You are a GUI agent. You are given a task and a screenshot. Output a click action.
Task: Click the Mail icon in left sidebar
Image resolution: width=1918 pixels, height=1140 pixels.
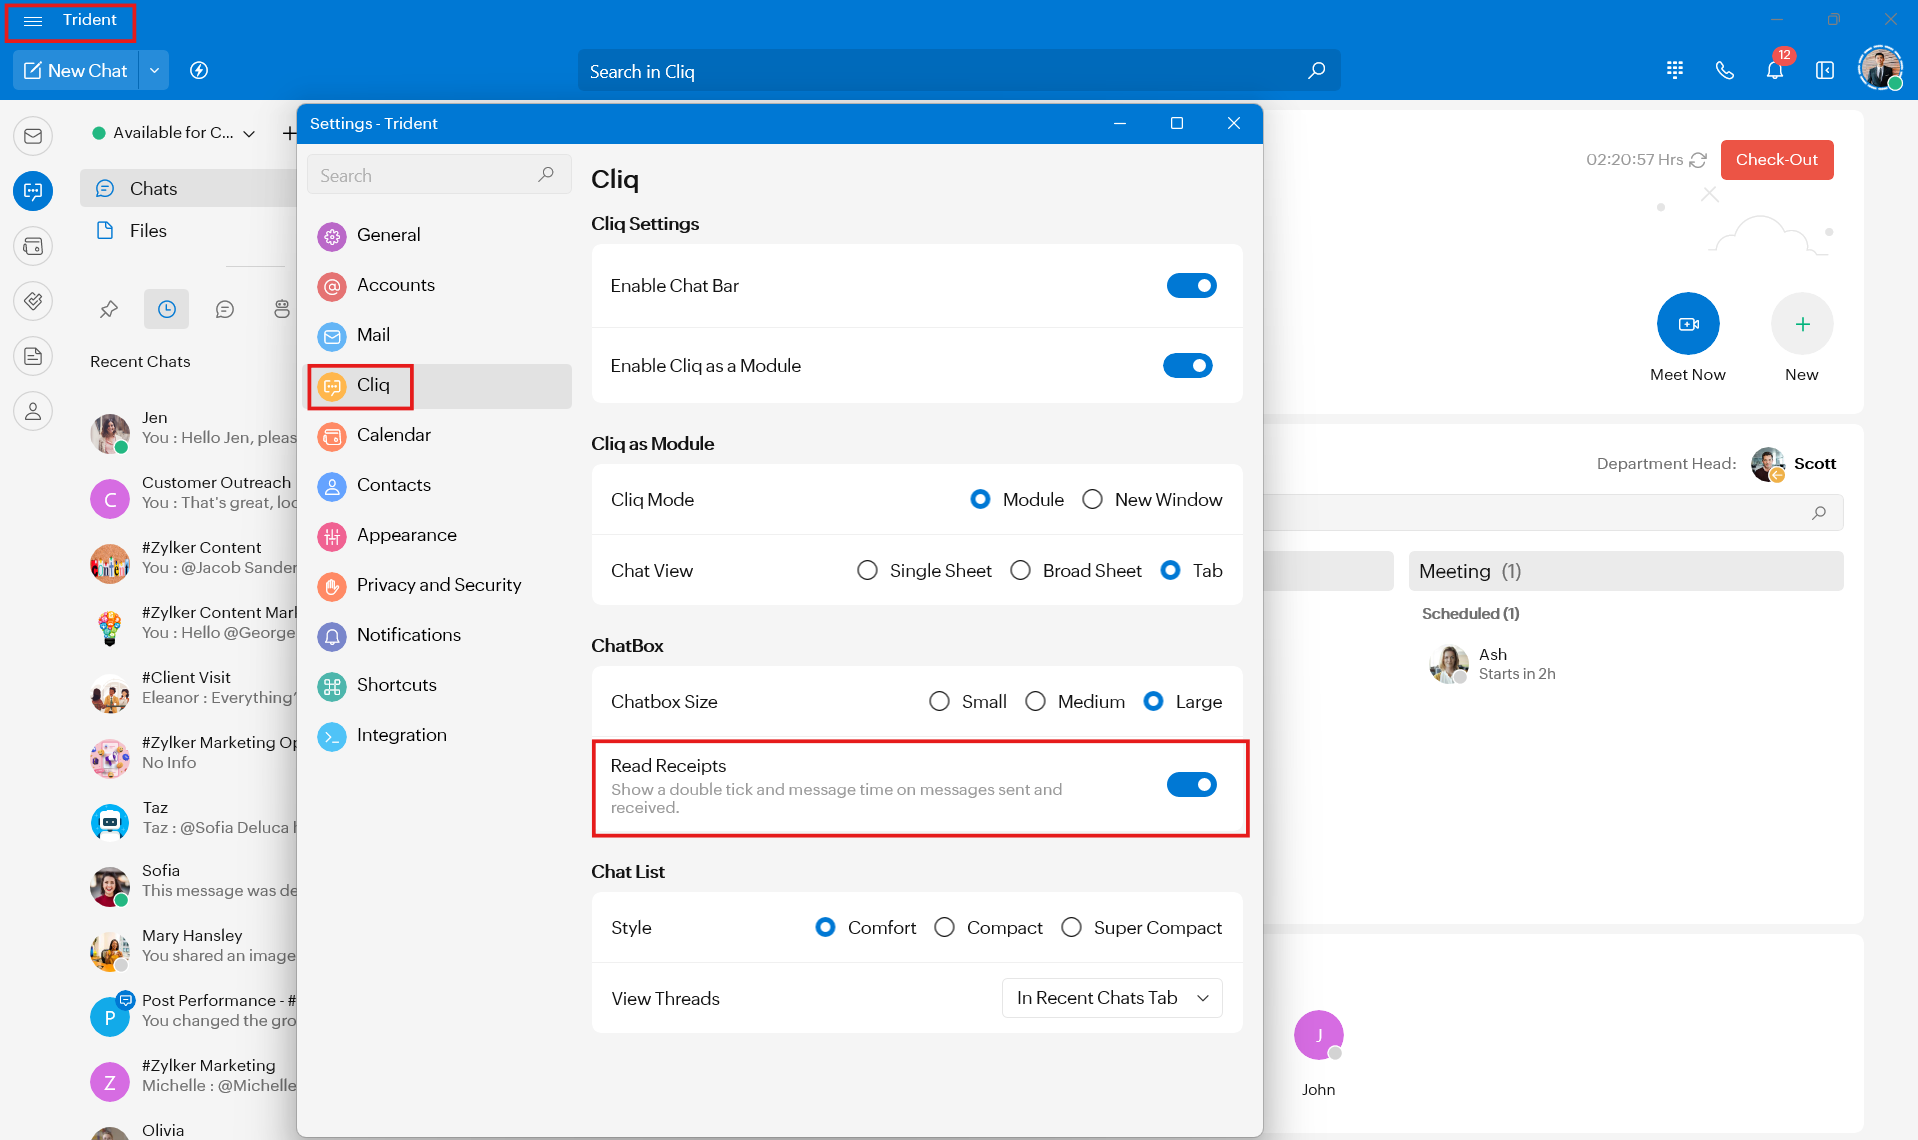point(33,136)
